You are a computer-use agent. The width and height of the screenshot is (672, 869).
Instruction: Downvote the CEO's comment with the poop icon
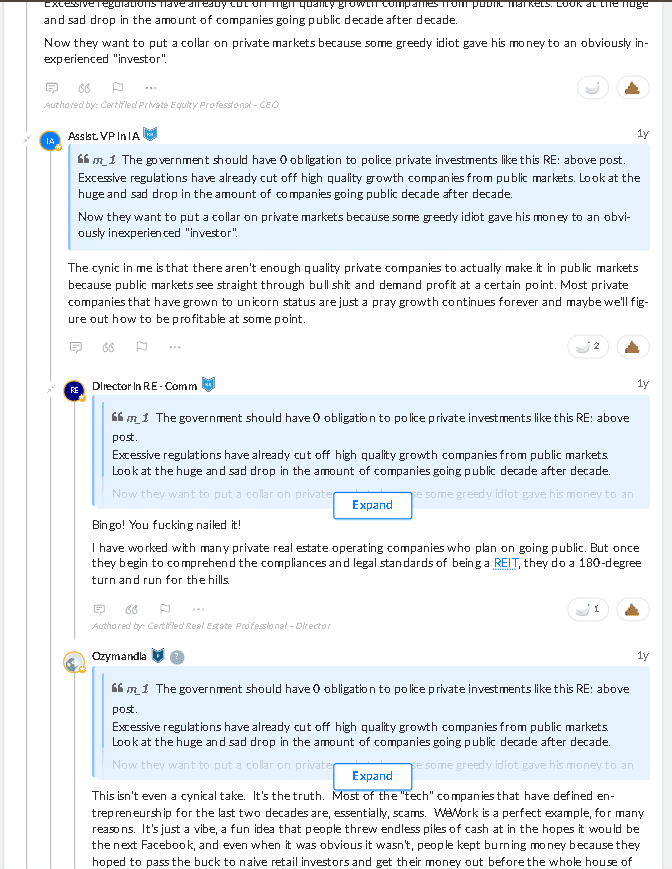633,88
